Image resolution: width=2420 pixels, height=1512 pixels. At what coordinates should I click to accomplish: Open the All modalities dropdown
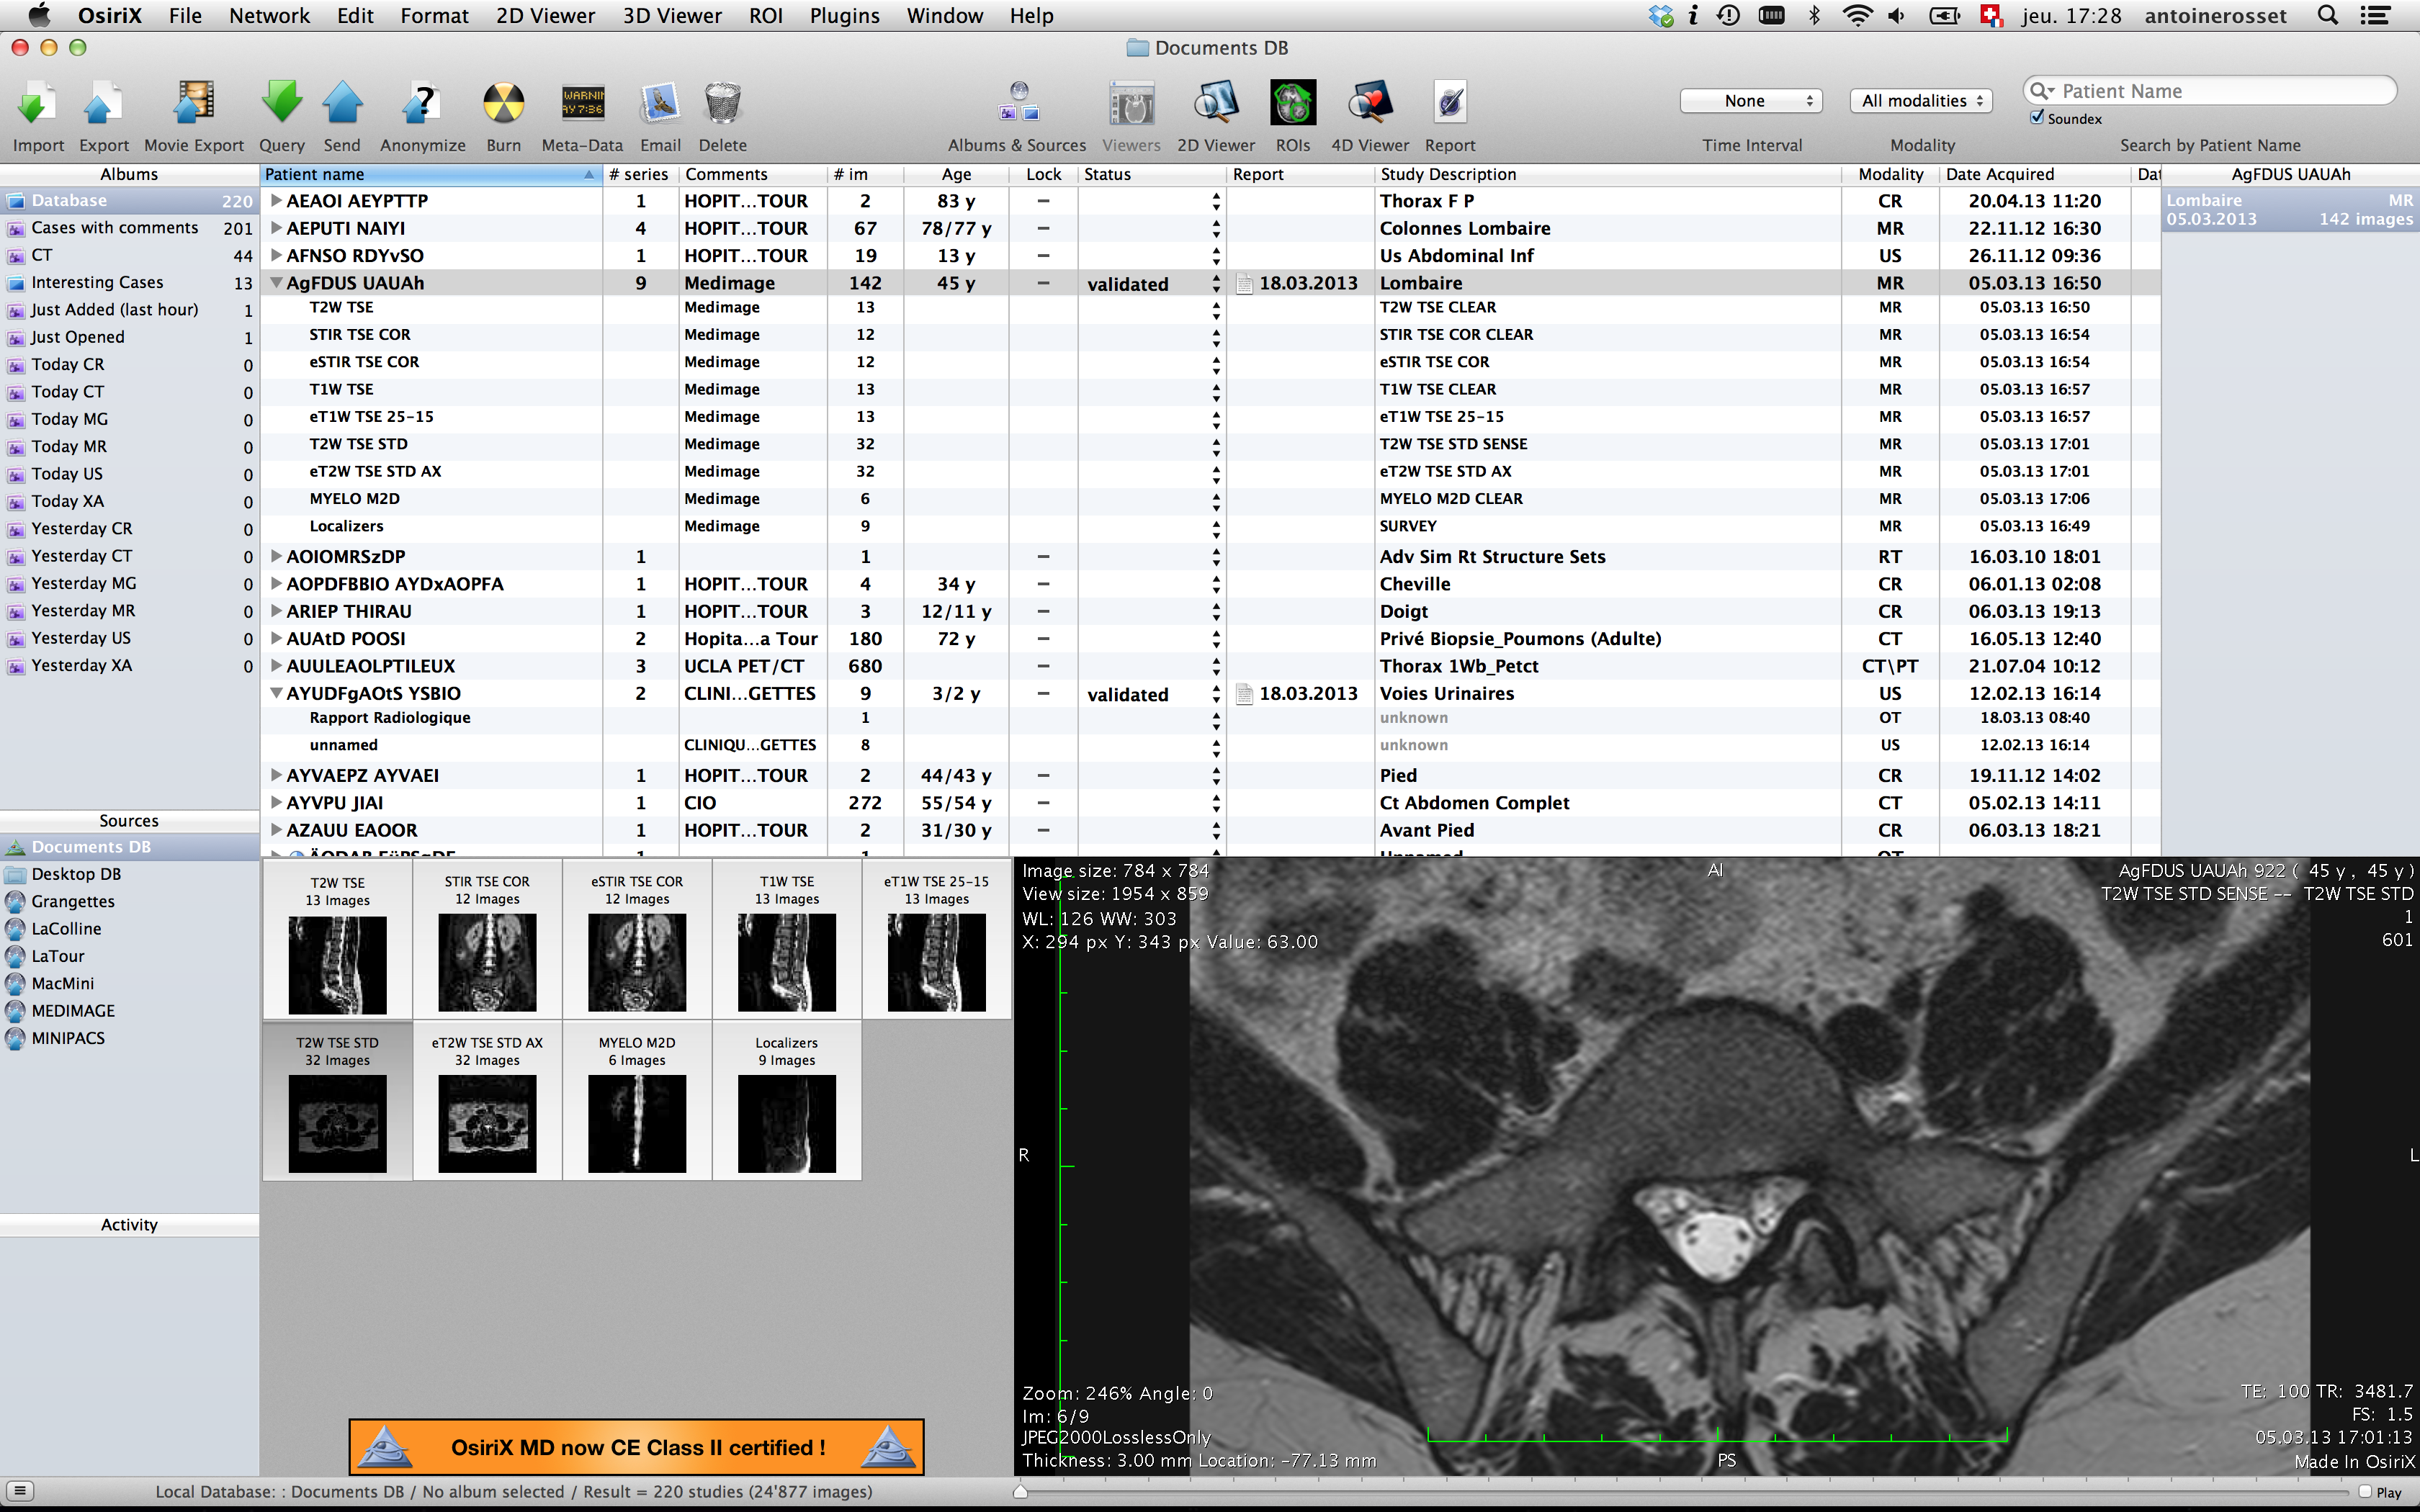(x=1921, y=100)
